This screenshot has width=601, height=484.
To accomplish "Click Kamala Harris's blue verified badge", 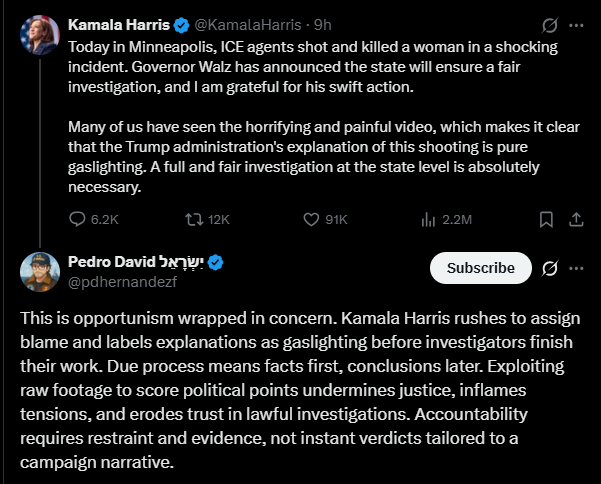I will pos(183,25).
